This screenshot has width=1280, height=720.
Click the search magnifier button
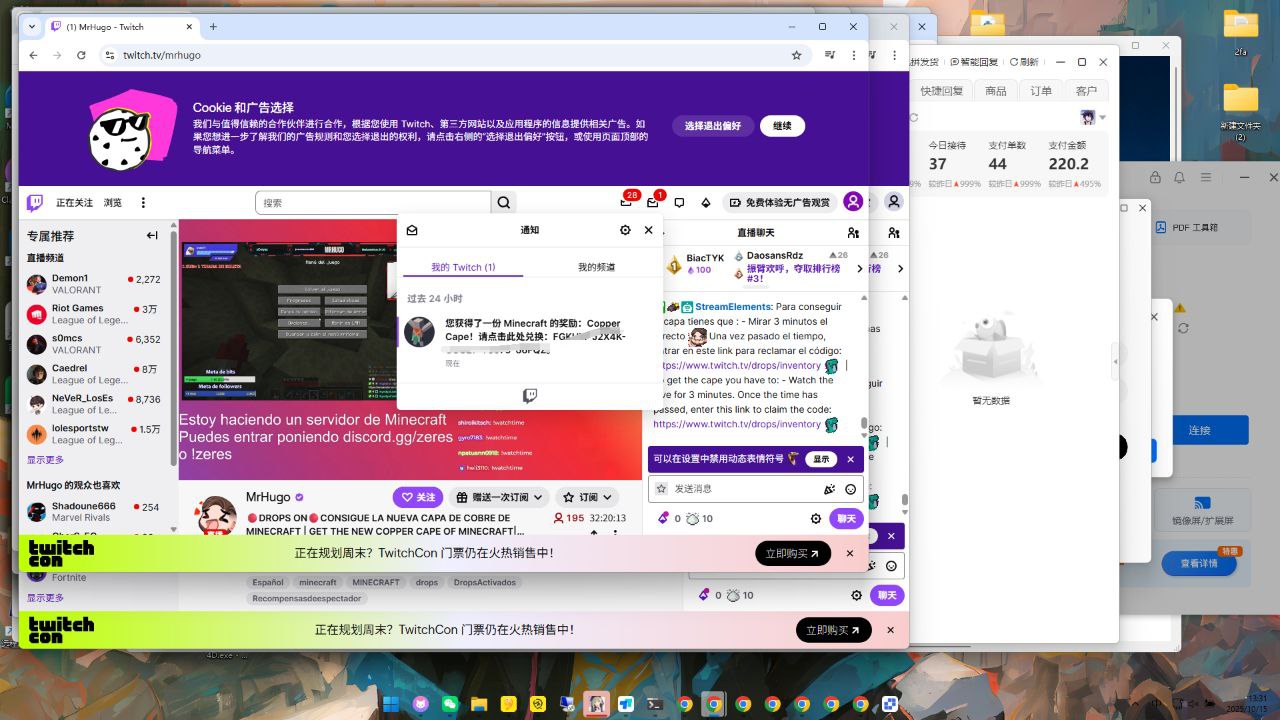[x=504, y=202]
